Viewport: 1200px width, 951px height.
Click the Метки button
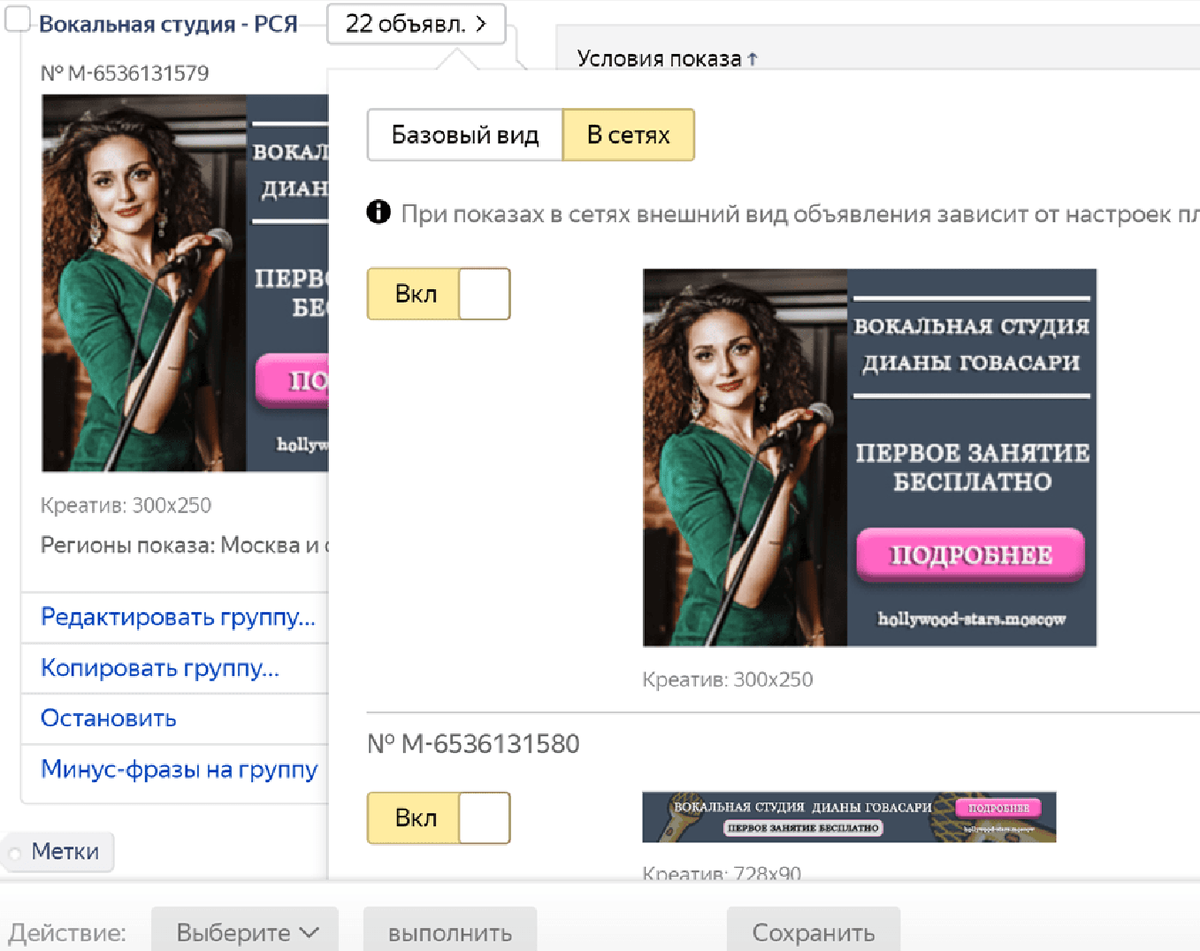[x=58, y=852]
